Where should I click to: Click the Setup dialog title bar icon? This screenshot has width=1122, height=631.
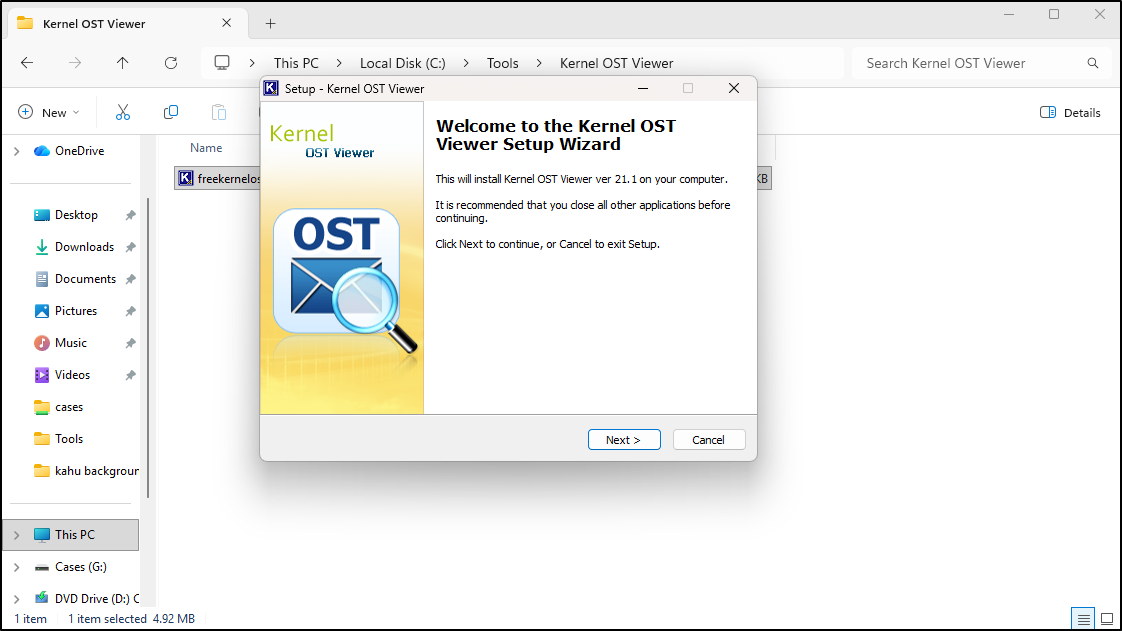tap(271, 89)
